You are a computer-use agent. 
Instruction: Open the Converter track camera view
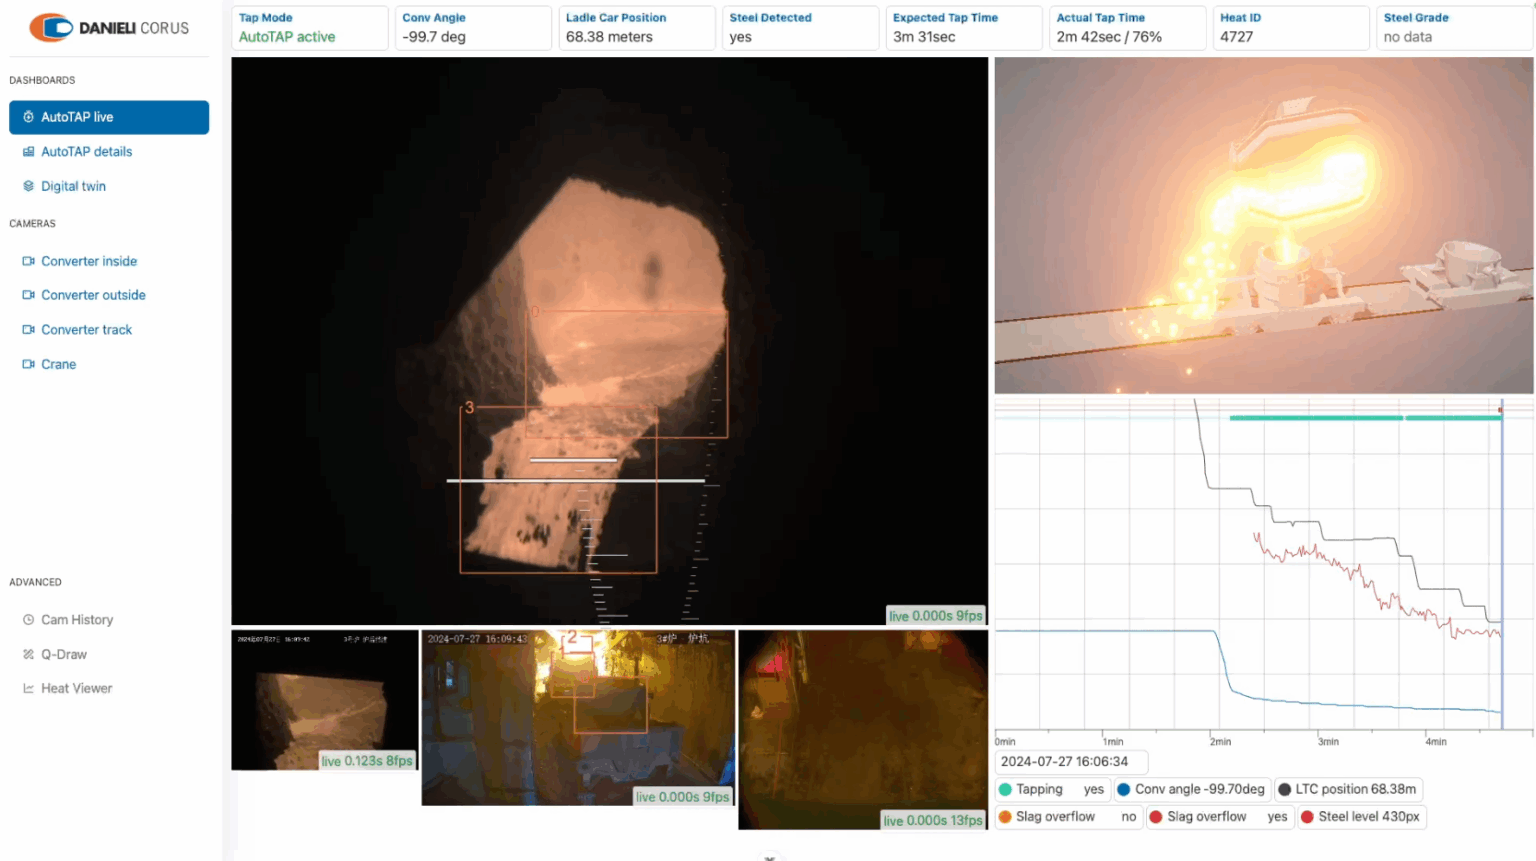pyautogui.click(x=86, y=330)
